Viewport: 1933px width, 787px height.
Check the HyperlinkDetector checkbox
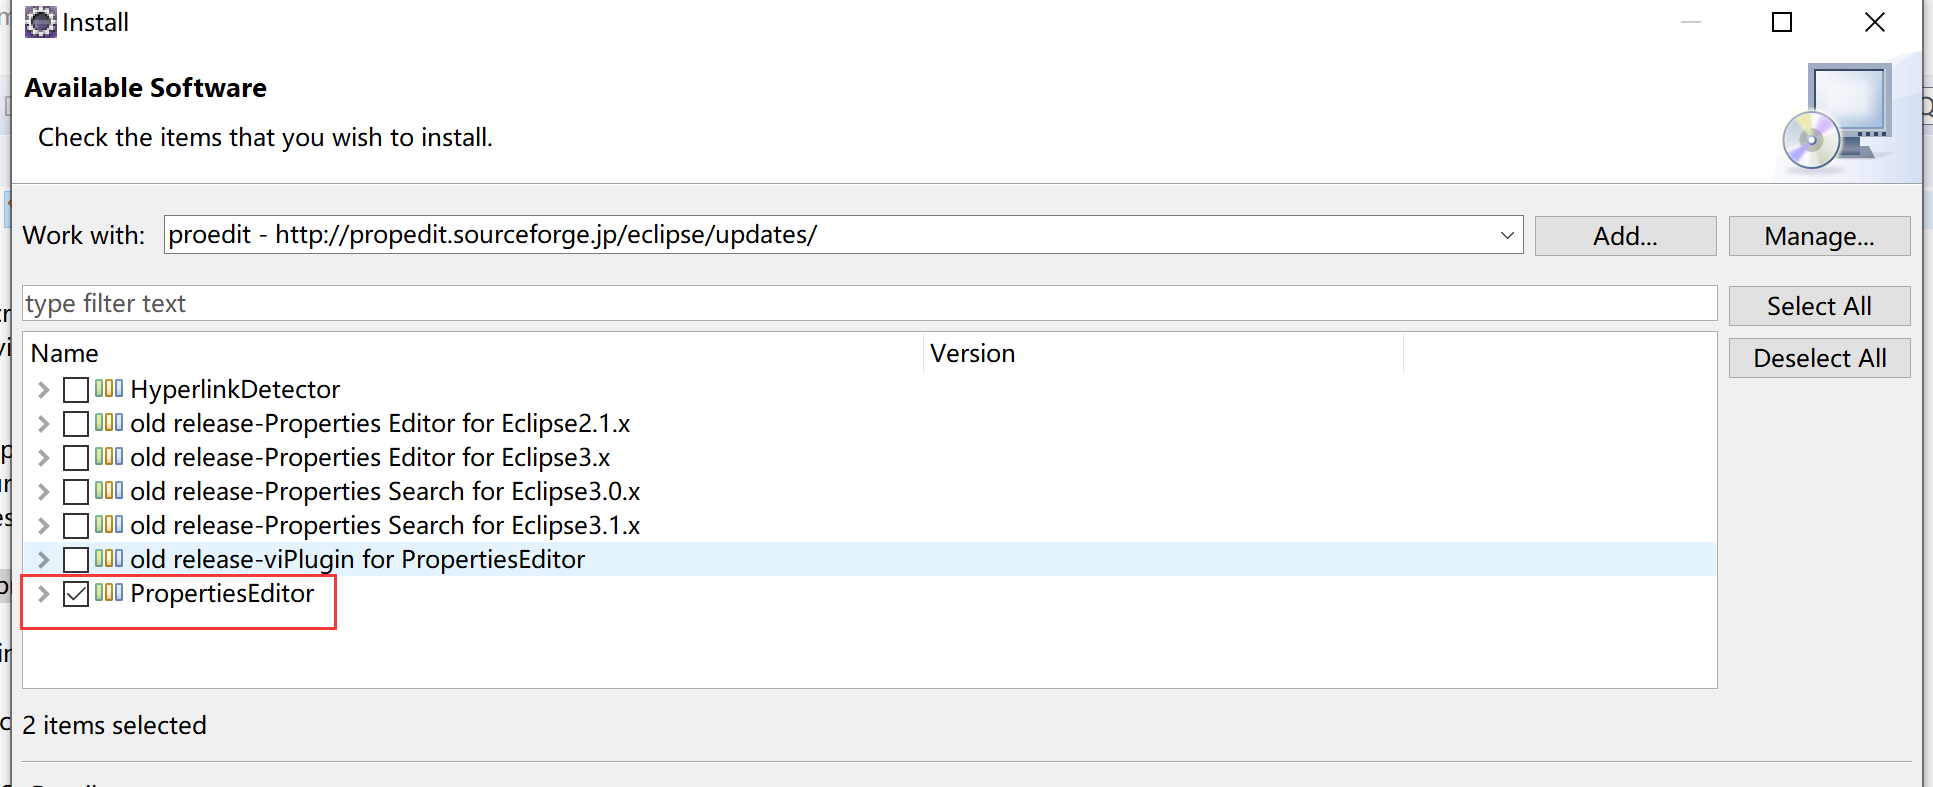pyautogui.click(x=76, y=390)
